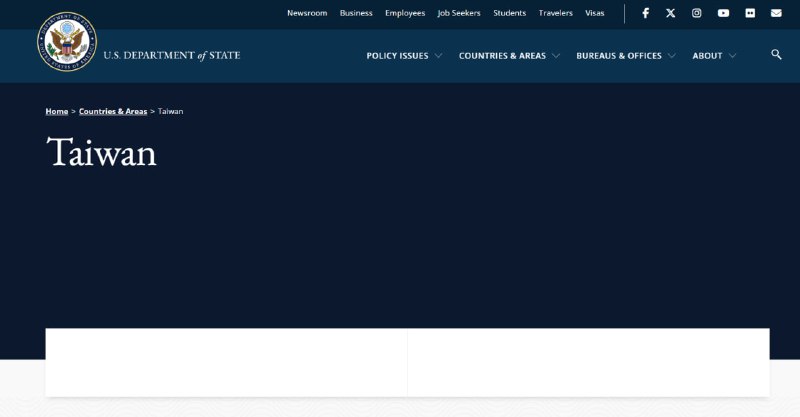Screen dimensions: 800x417
Task: Click the Students top menu link
Action: click(x=509, y=13)
